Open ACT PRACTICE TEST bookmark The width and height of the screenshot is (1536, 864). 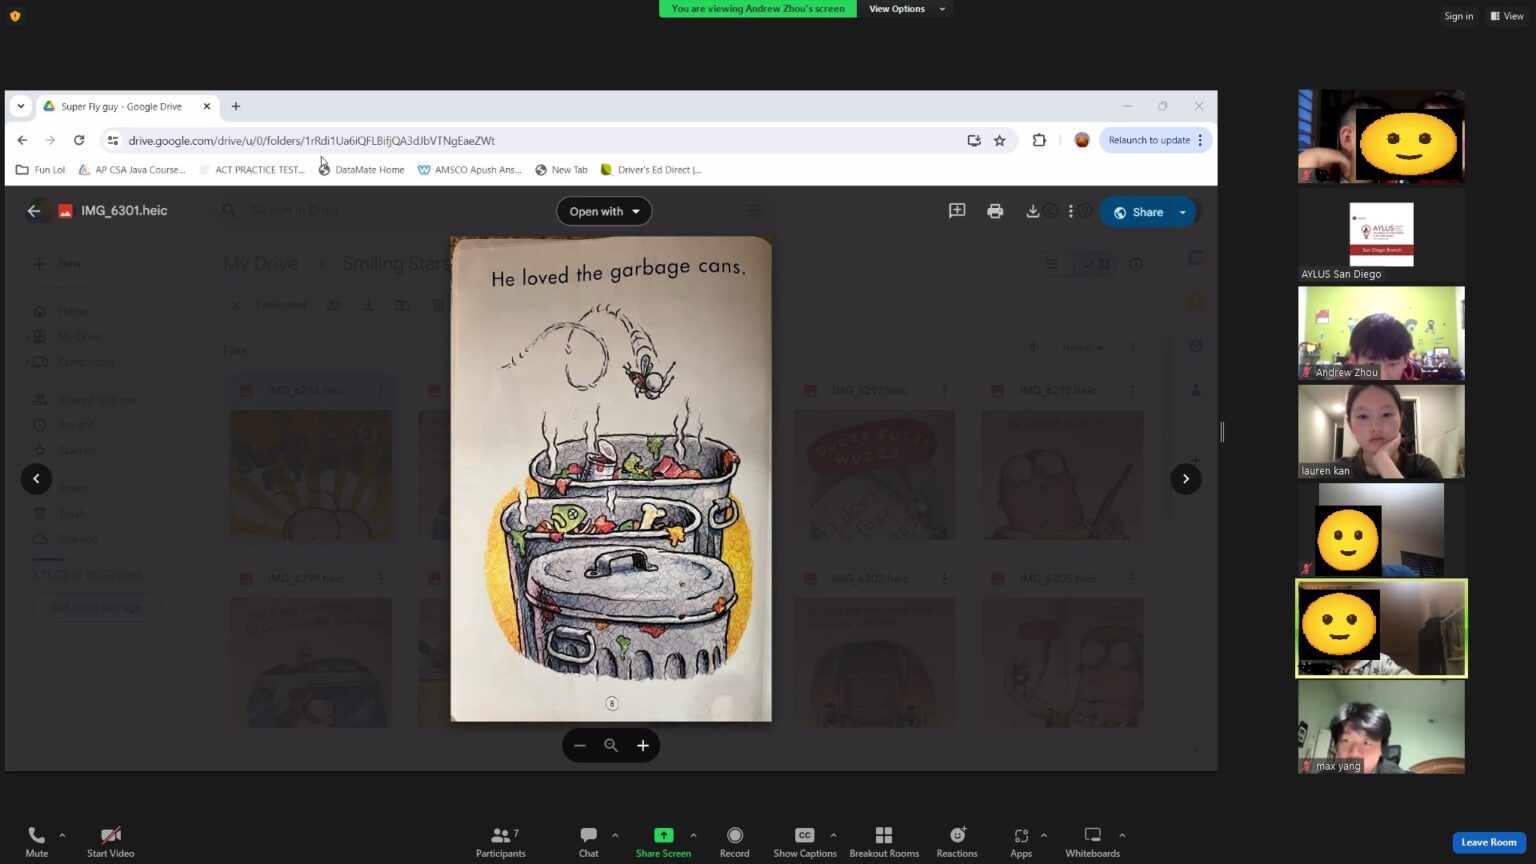tap(252, 170)
